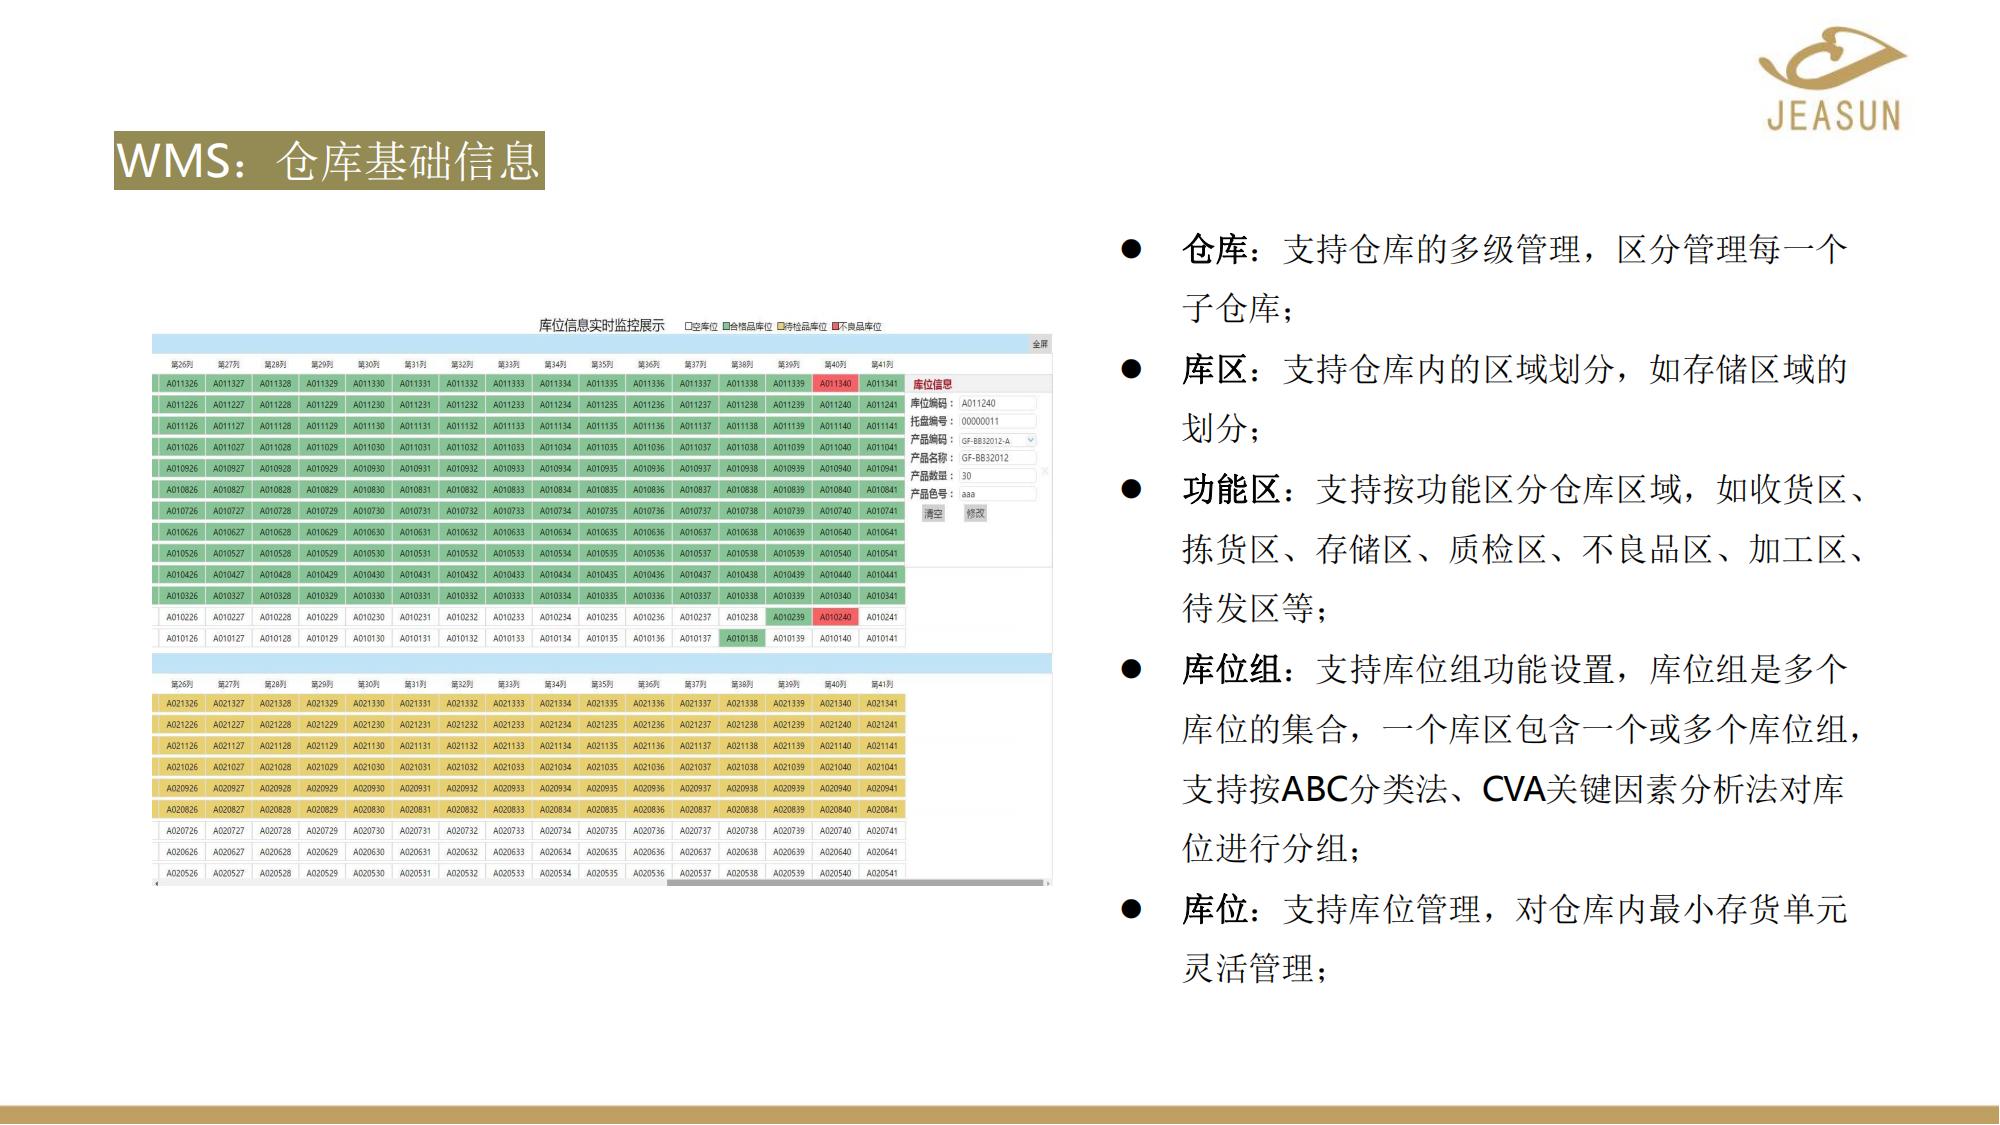Screen dimensions: 2000x1125
Task: Click the red 不良品库位 legend swatch
Action: [836, 327]
